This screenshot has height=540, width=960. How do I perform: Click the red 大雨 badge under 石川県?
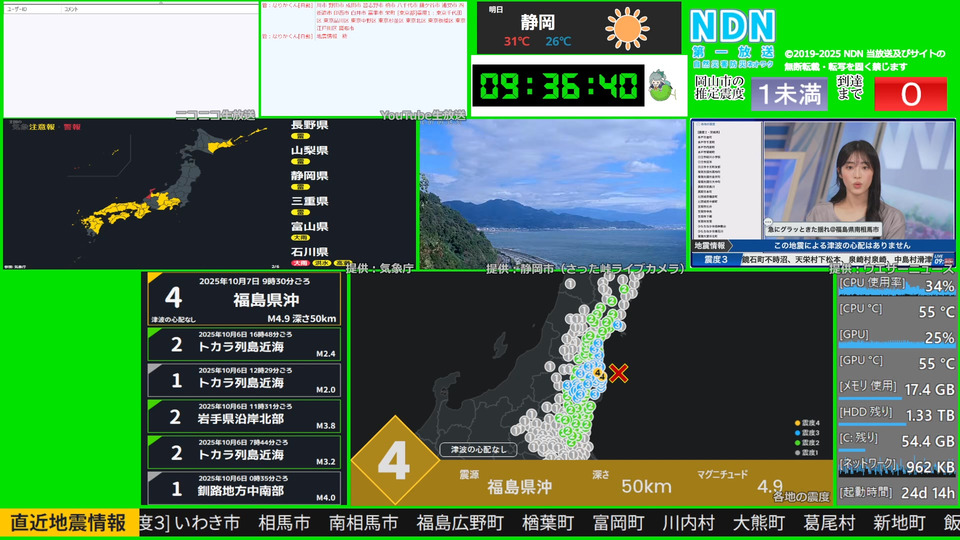[x=300, y=263]
